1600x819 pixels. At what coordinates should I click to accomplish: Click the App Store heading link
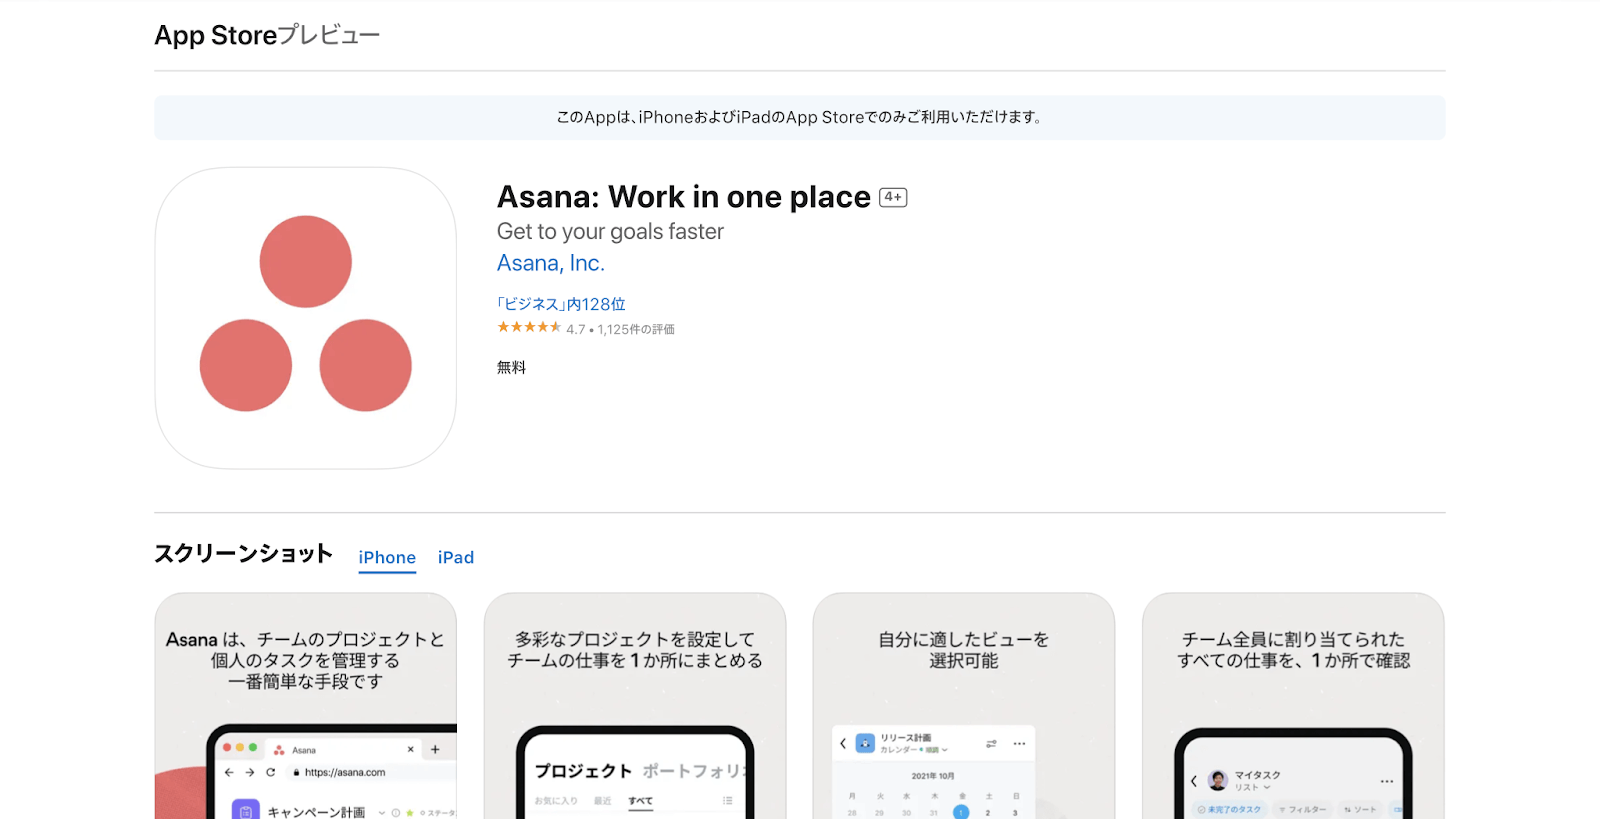(215, 35)
